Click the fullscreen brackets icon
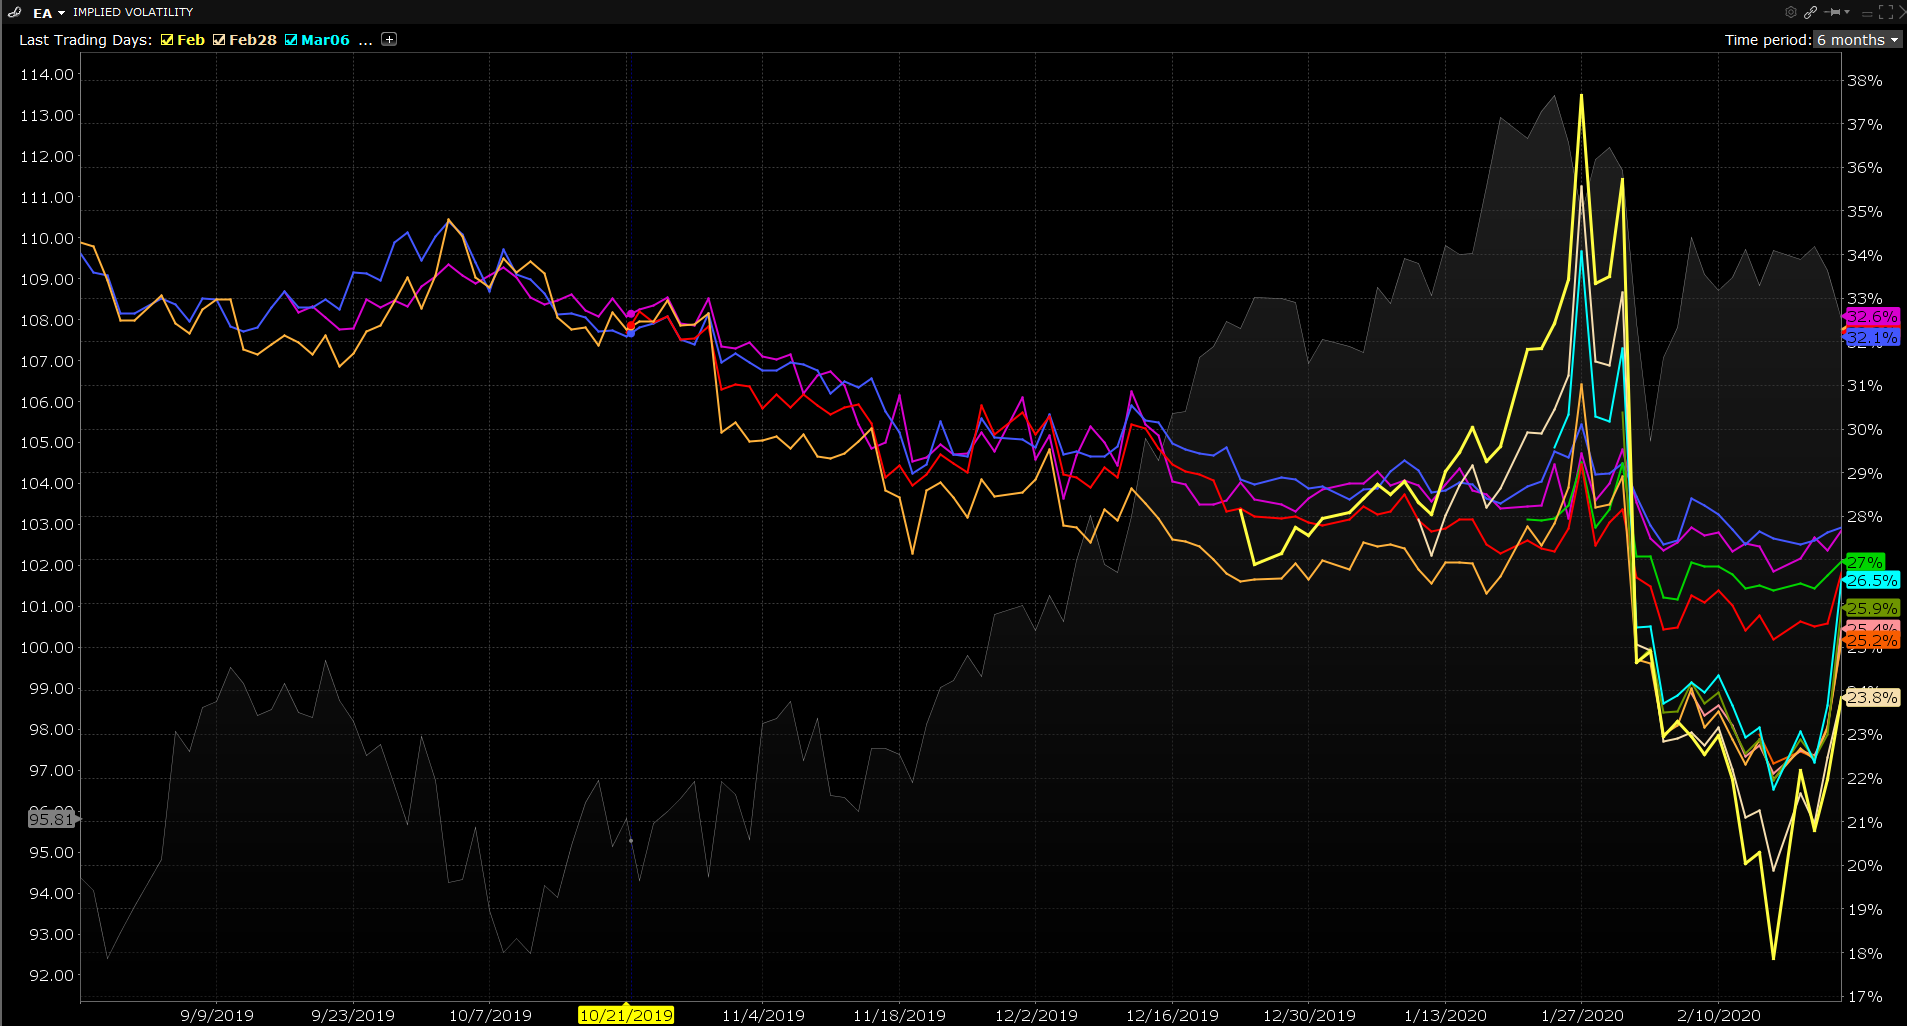1907x1026 pixels. (x=1887, y=12)
